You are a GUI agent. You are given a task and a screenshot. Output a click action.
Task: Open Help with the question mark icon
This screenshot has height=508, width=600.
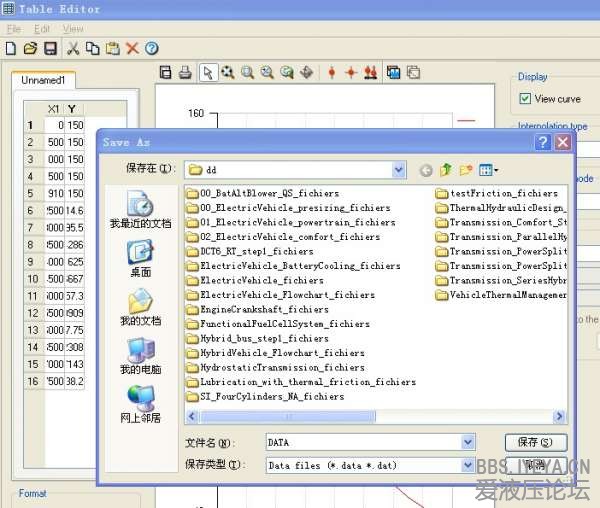(x=151, y=48)
